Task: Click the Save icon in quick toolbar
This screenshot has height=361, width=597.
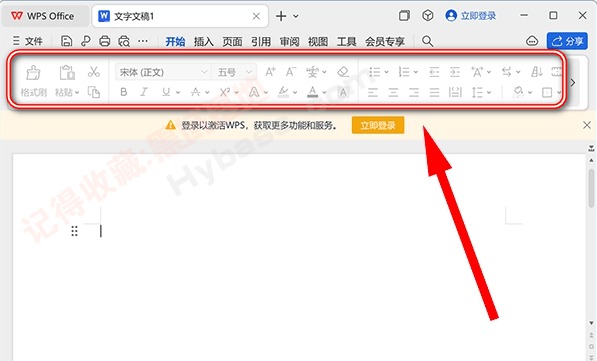Action: pos(66,41)
